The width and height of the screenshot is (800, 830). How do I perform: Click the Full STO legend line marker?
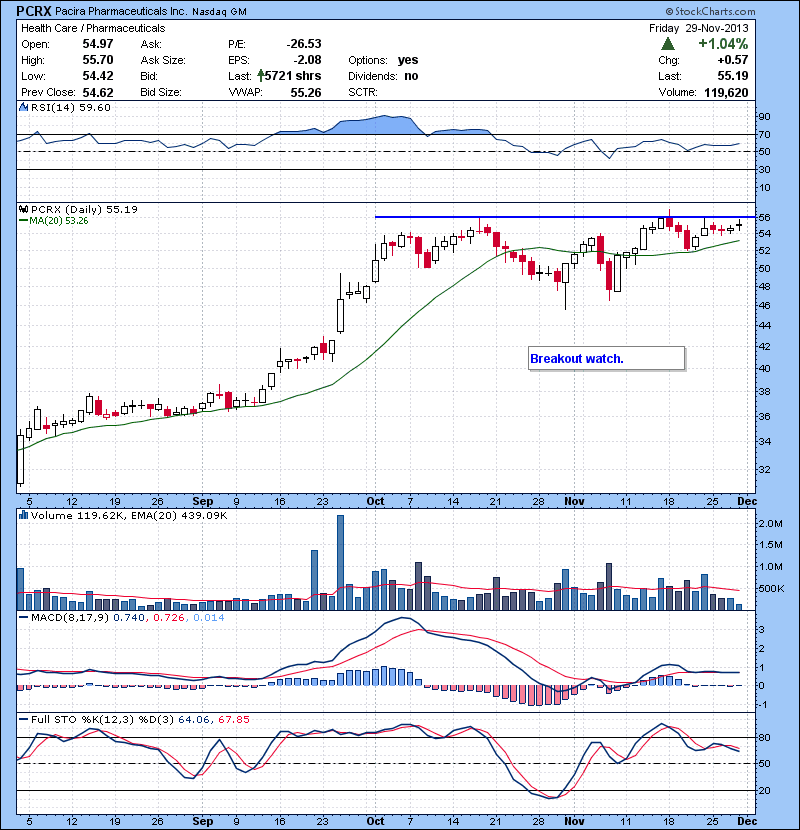(x=23, y=719)
